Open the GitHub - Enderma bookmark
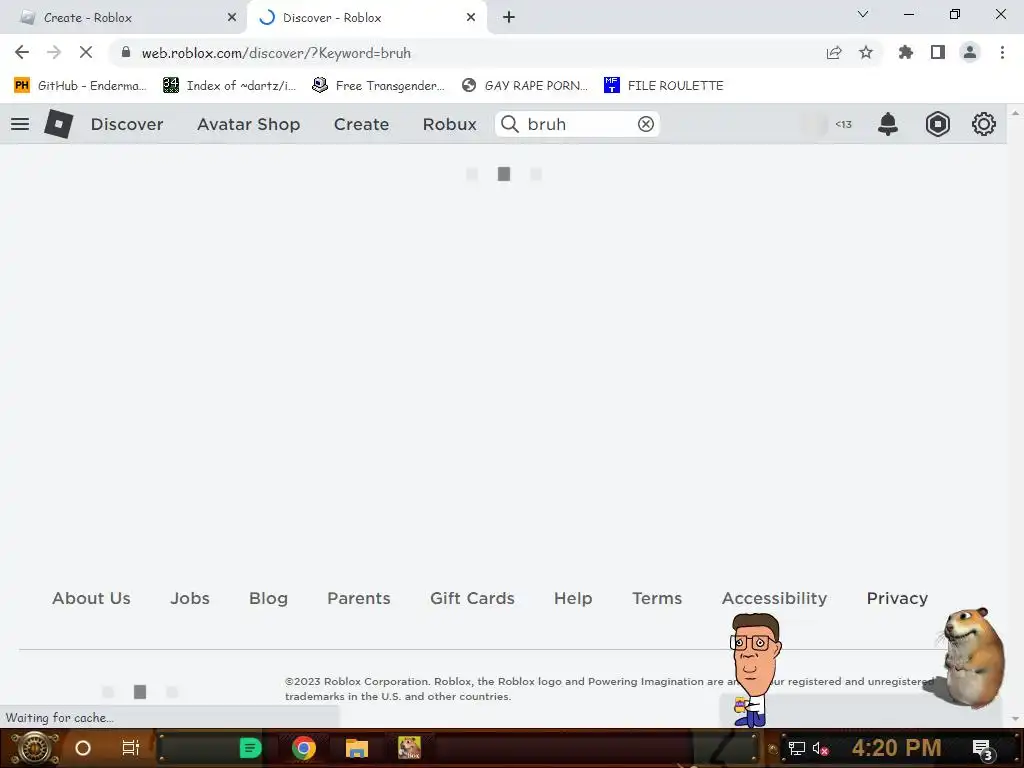This screenshot has height=768, width=1024. pyautogui.click(x=80, y=86)
